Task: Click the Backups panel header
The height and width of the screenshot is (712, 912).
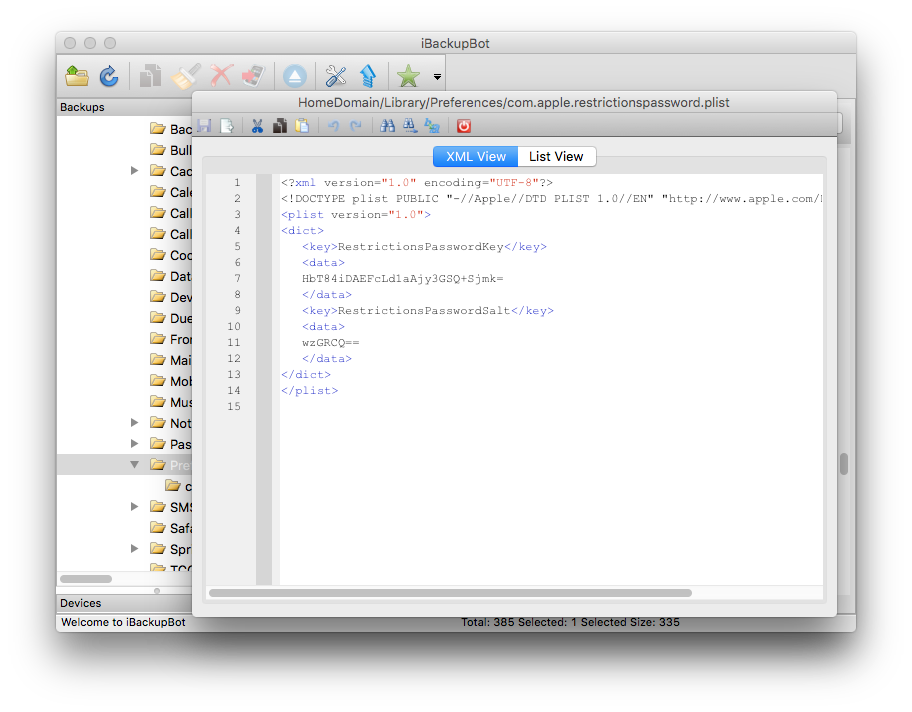Action: point(124,107)
